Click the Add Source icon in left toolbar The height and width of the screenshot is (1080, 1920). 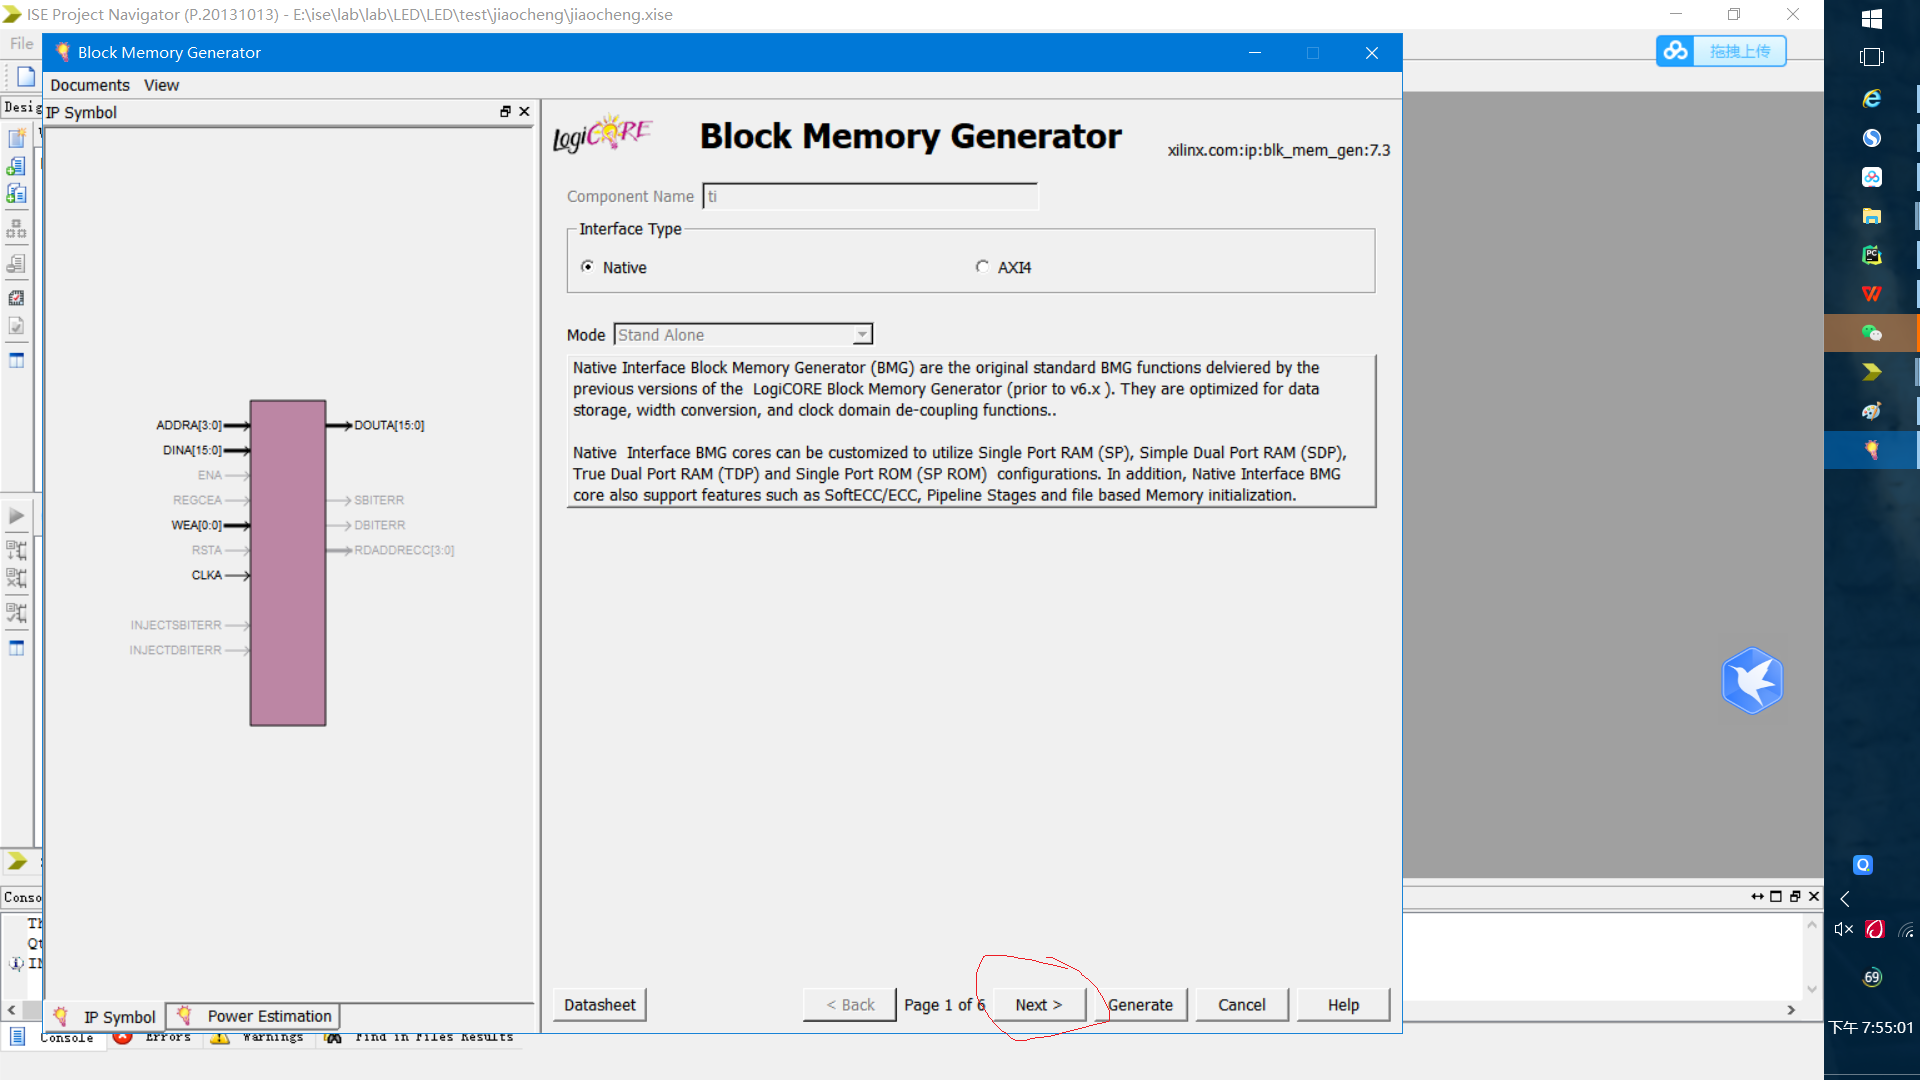point(16,166)
